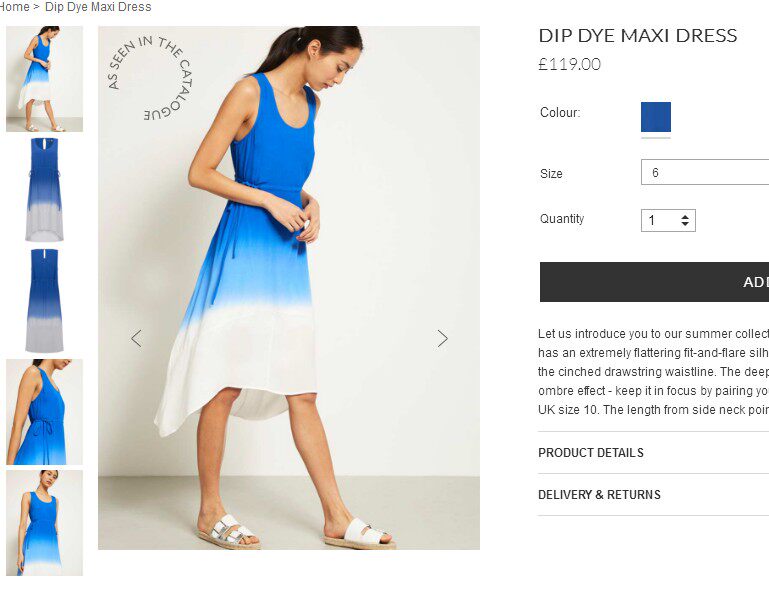Select the fourth thumbnail close-up of waist
The width and height of the screenshot is (769, 592).
pos(44,412)
